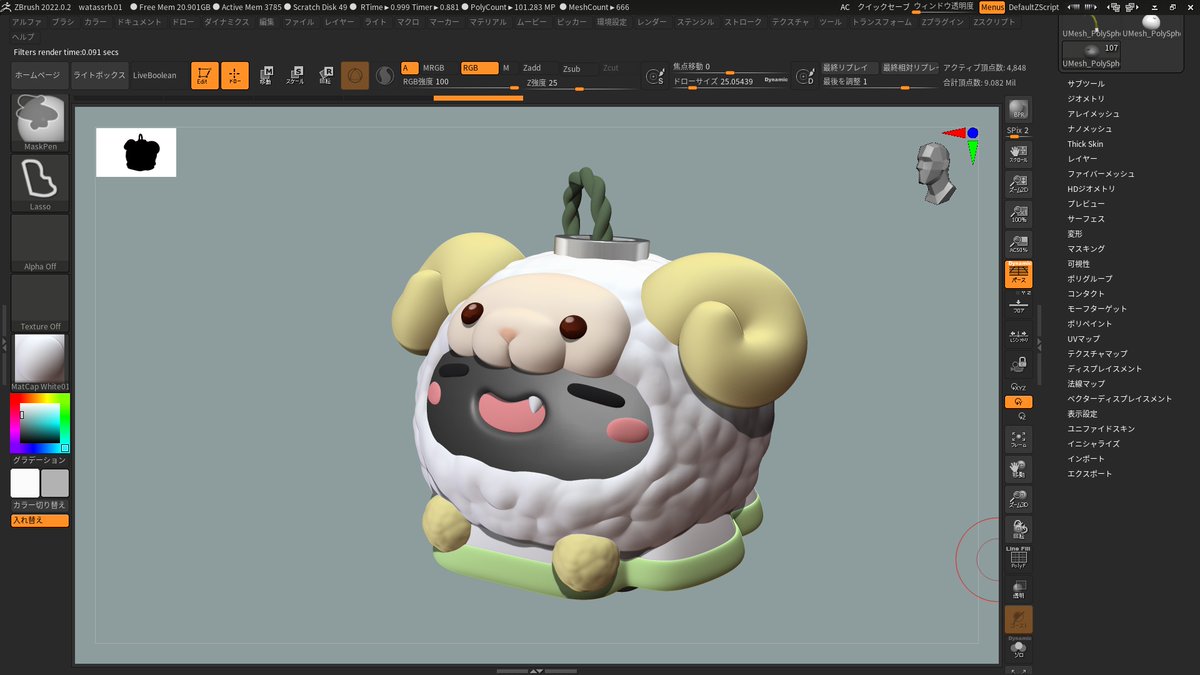Expand the Polygroups (ポリグループ) section

1089,279
